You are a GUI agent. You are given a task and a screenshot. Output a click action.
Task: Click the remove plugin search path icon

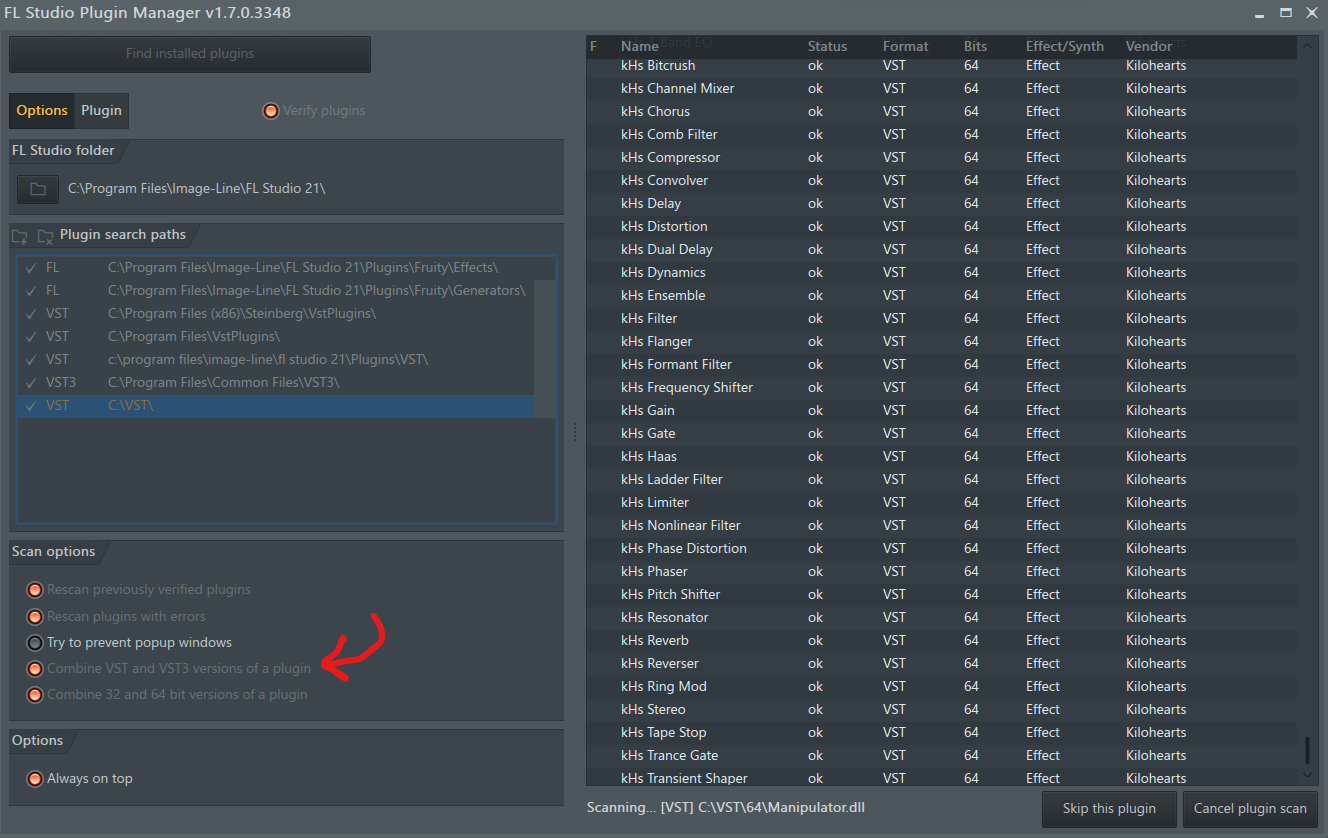(44, 234)
